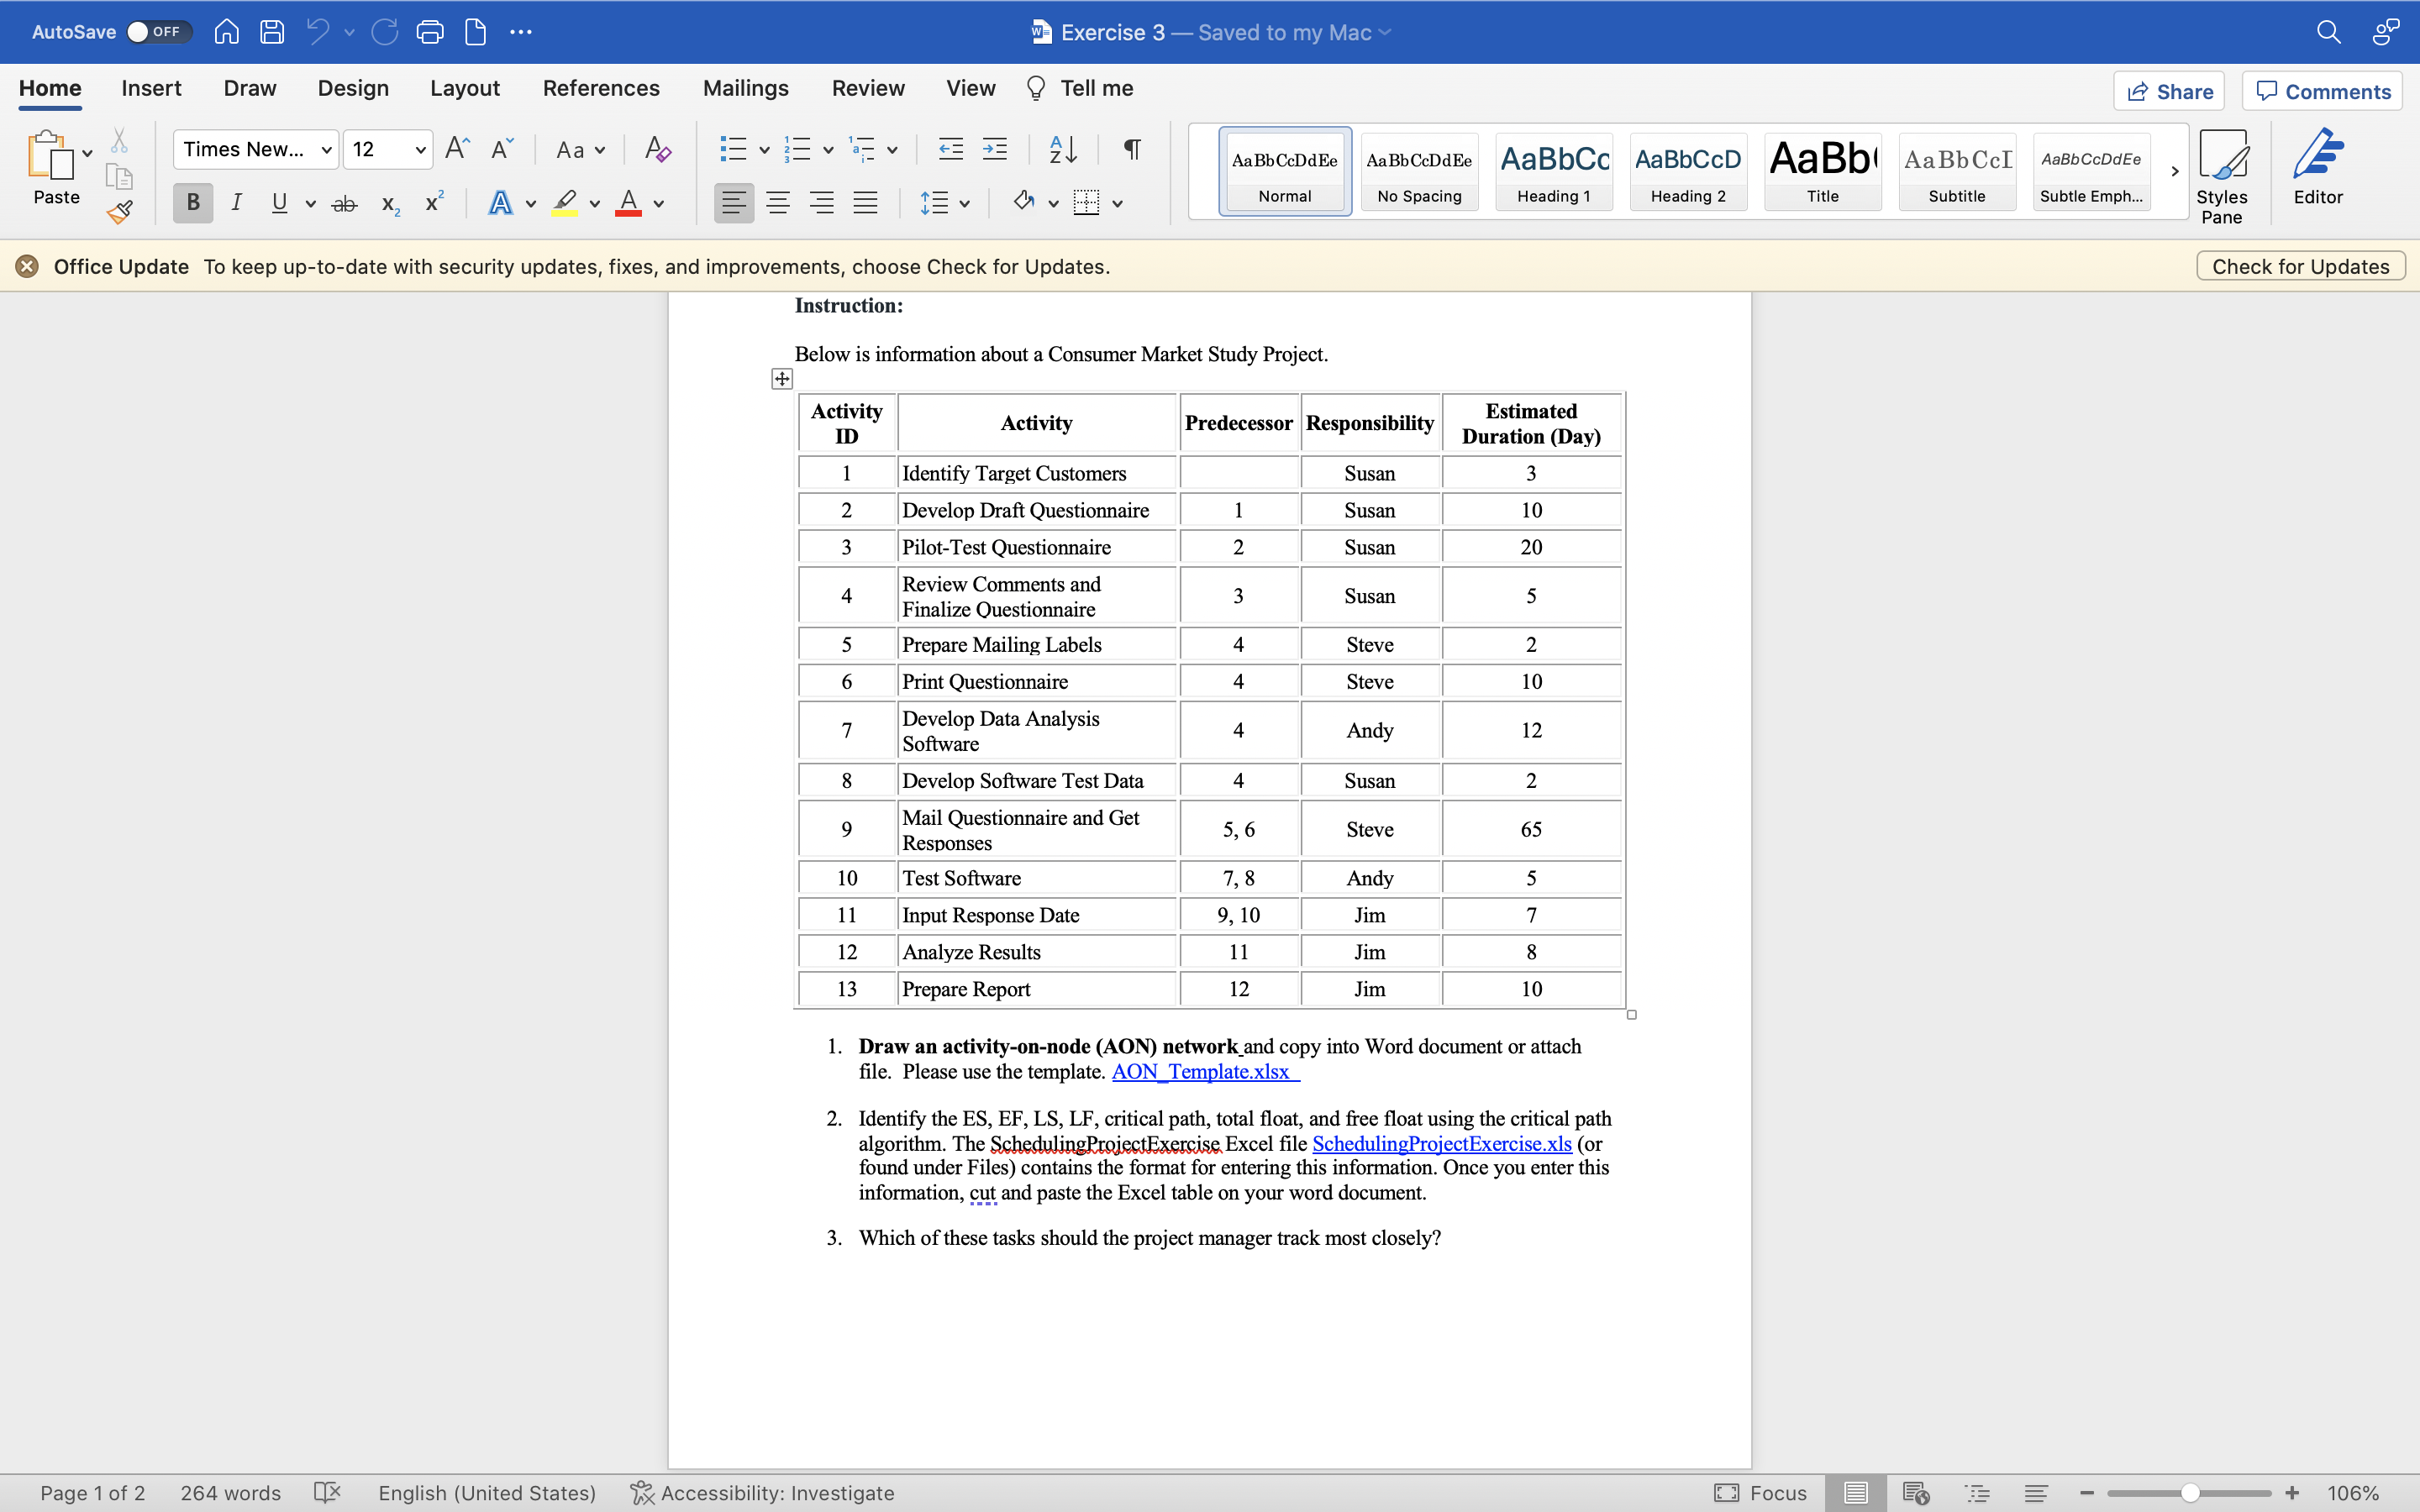Show paragraph marks

tap(1131, 149)
